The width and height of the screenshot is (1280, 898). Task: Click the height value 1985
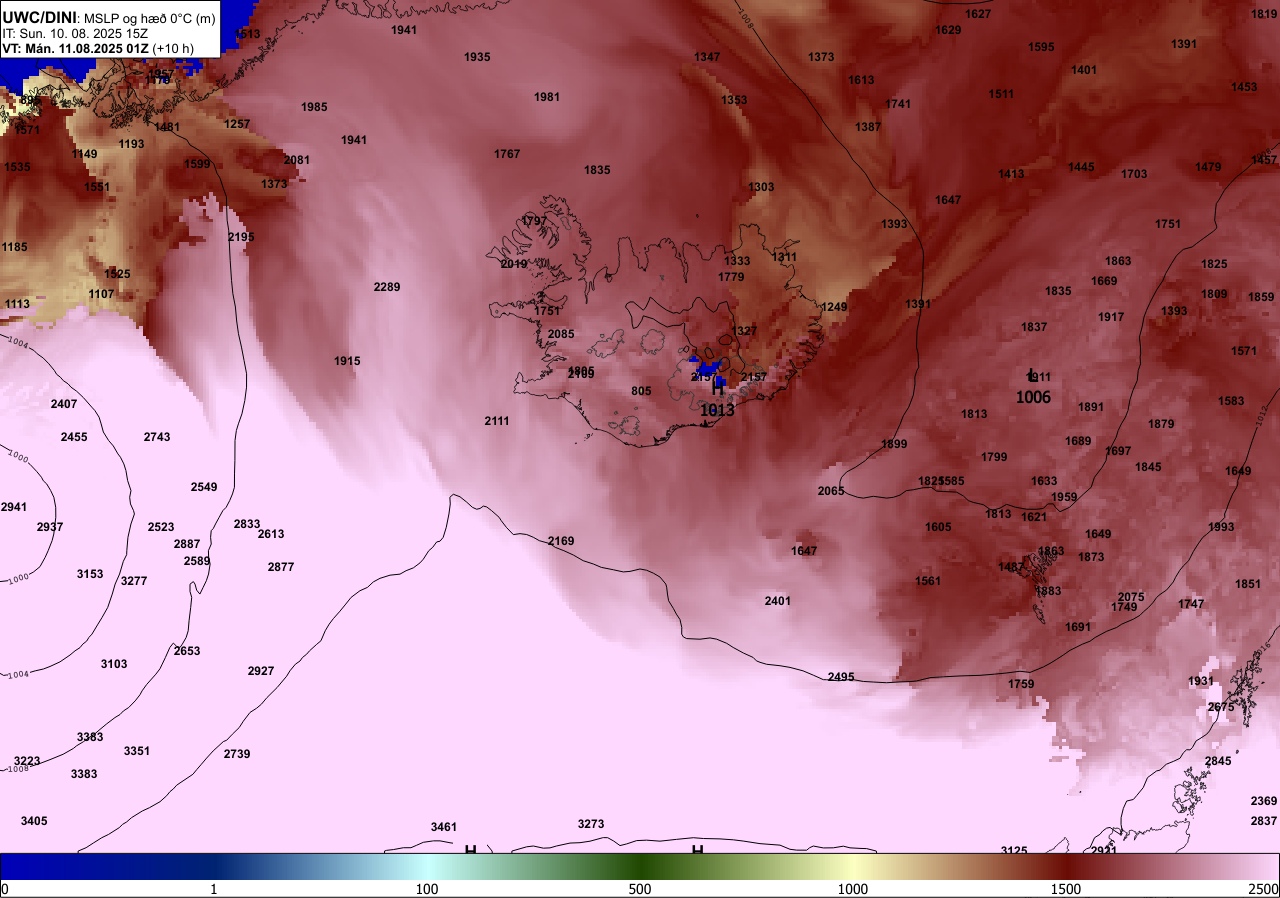(314, 107)
